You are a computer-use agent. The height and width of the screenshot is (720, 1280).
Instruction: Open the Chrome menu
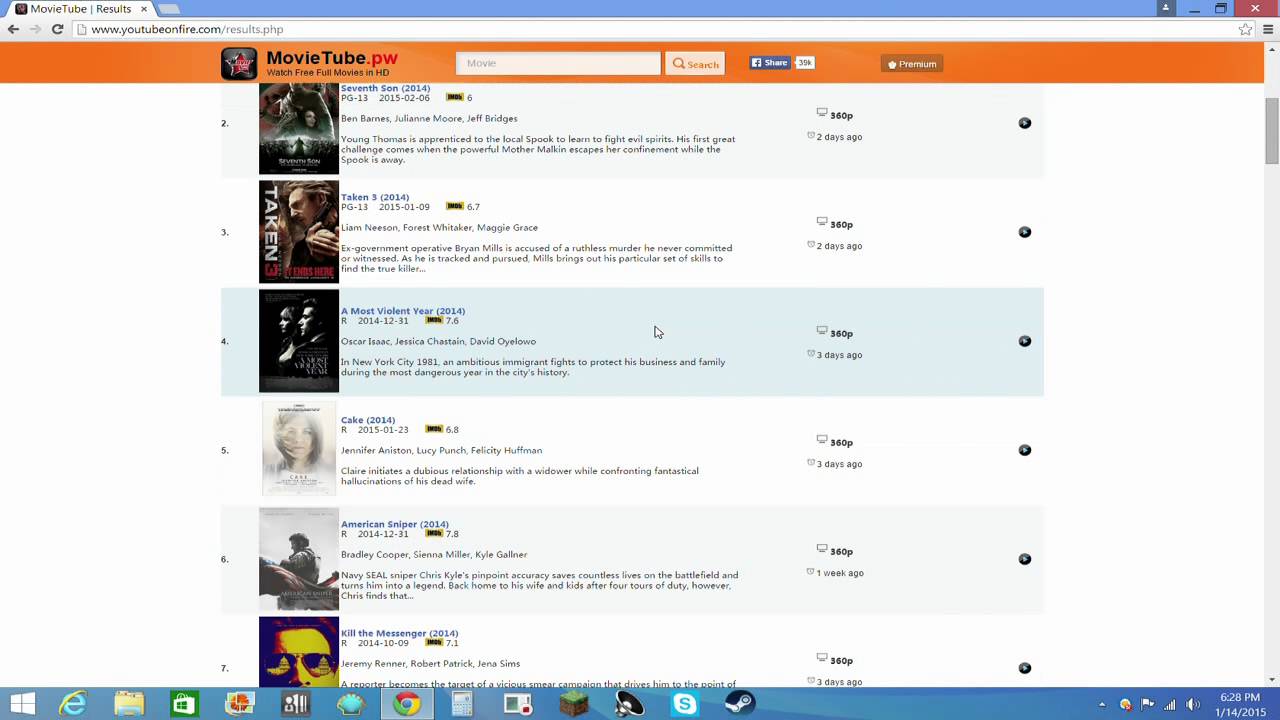click(1268, 29)
